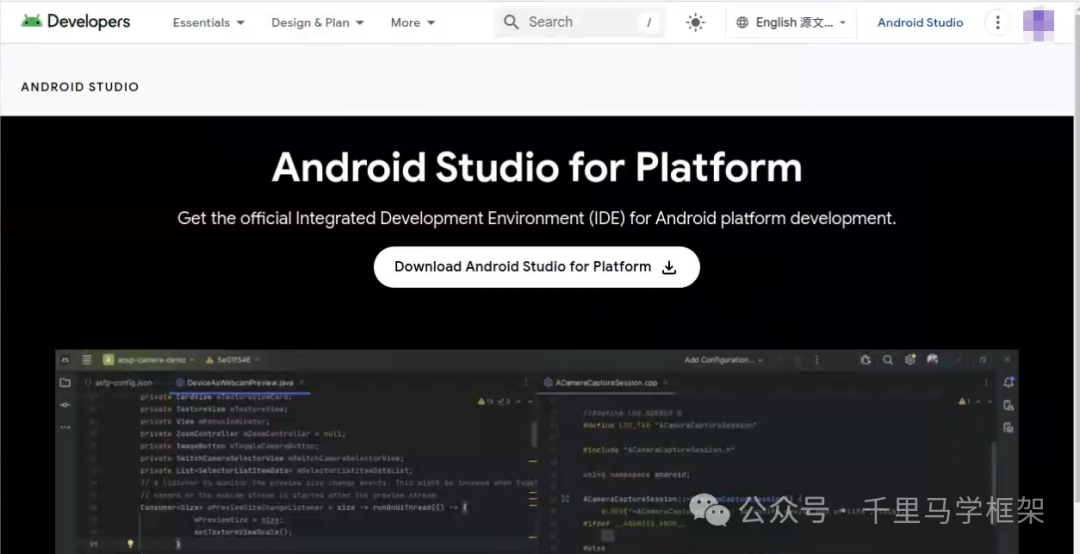
Task: Click the debug bug icon in IDE screenshot toolbar
Action: (x=866, y=360)
